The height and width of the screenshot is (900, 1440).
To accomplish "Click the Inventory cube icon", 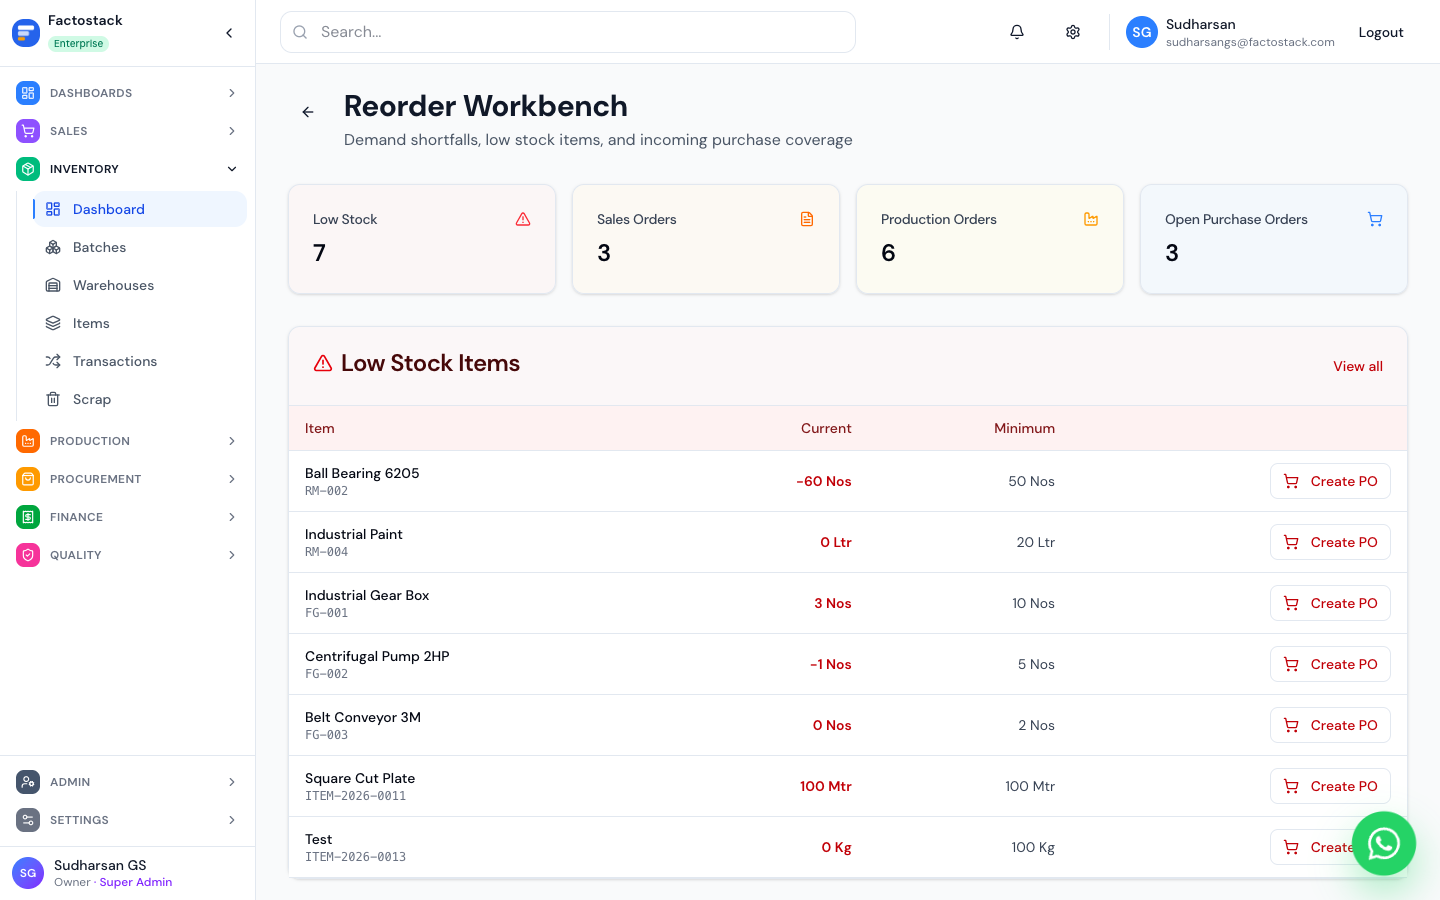I will [28, 169].
